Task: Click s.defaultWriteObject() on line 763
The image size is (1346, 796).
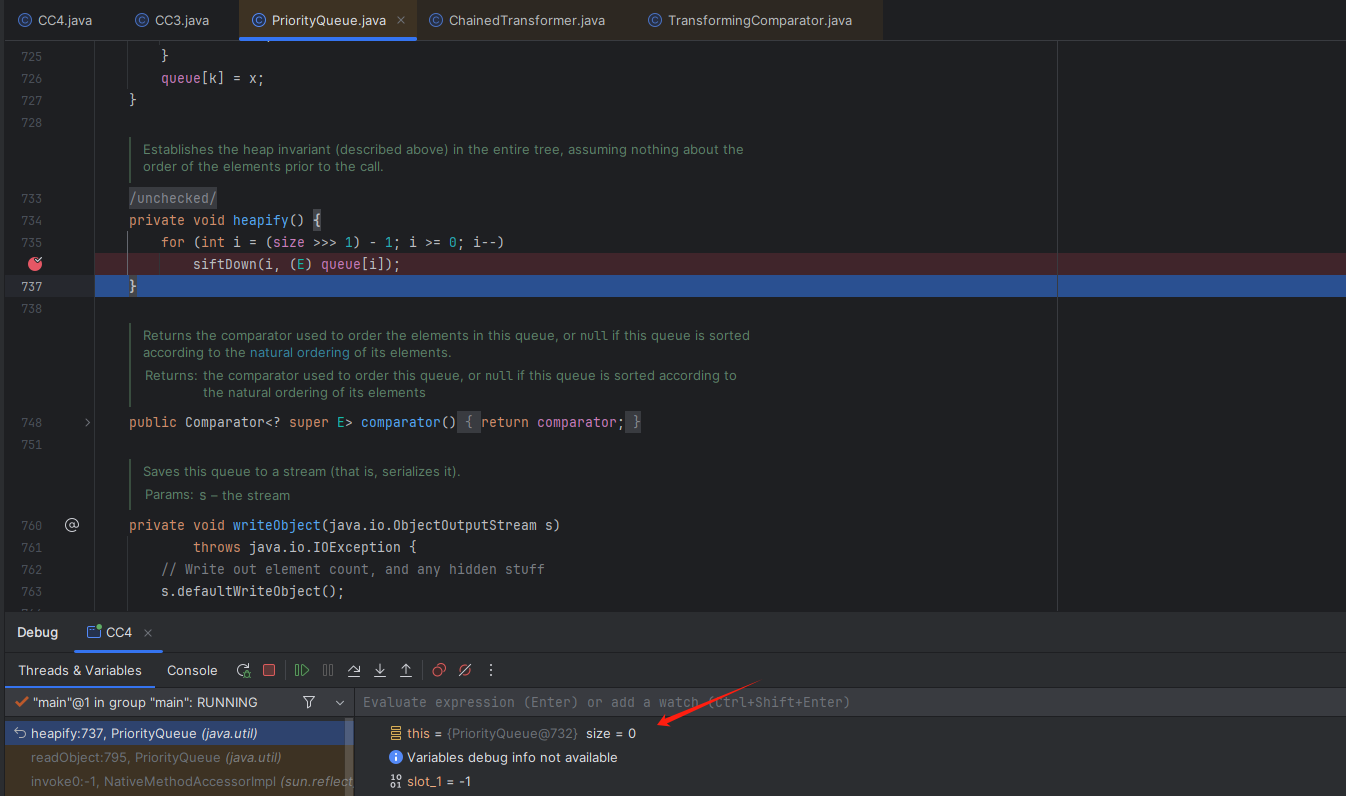Action: point(252,591)
